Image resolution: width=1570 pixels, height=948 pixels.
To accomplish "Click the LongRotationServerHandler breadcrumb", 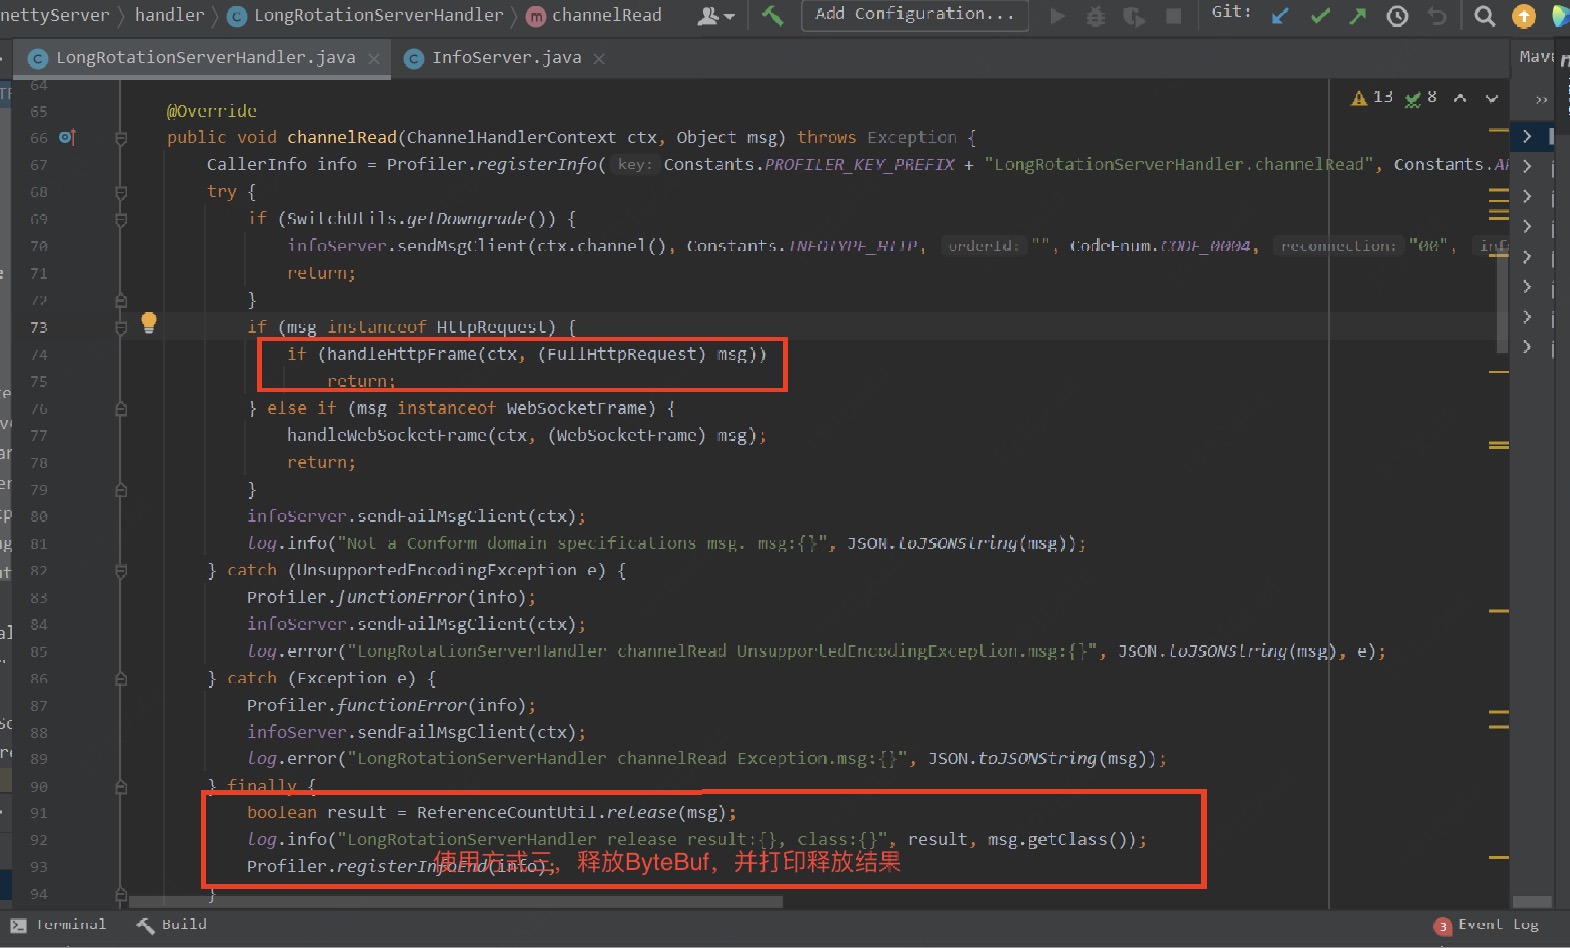I will (x=366, y=15).
